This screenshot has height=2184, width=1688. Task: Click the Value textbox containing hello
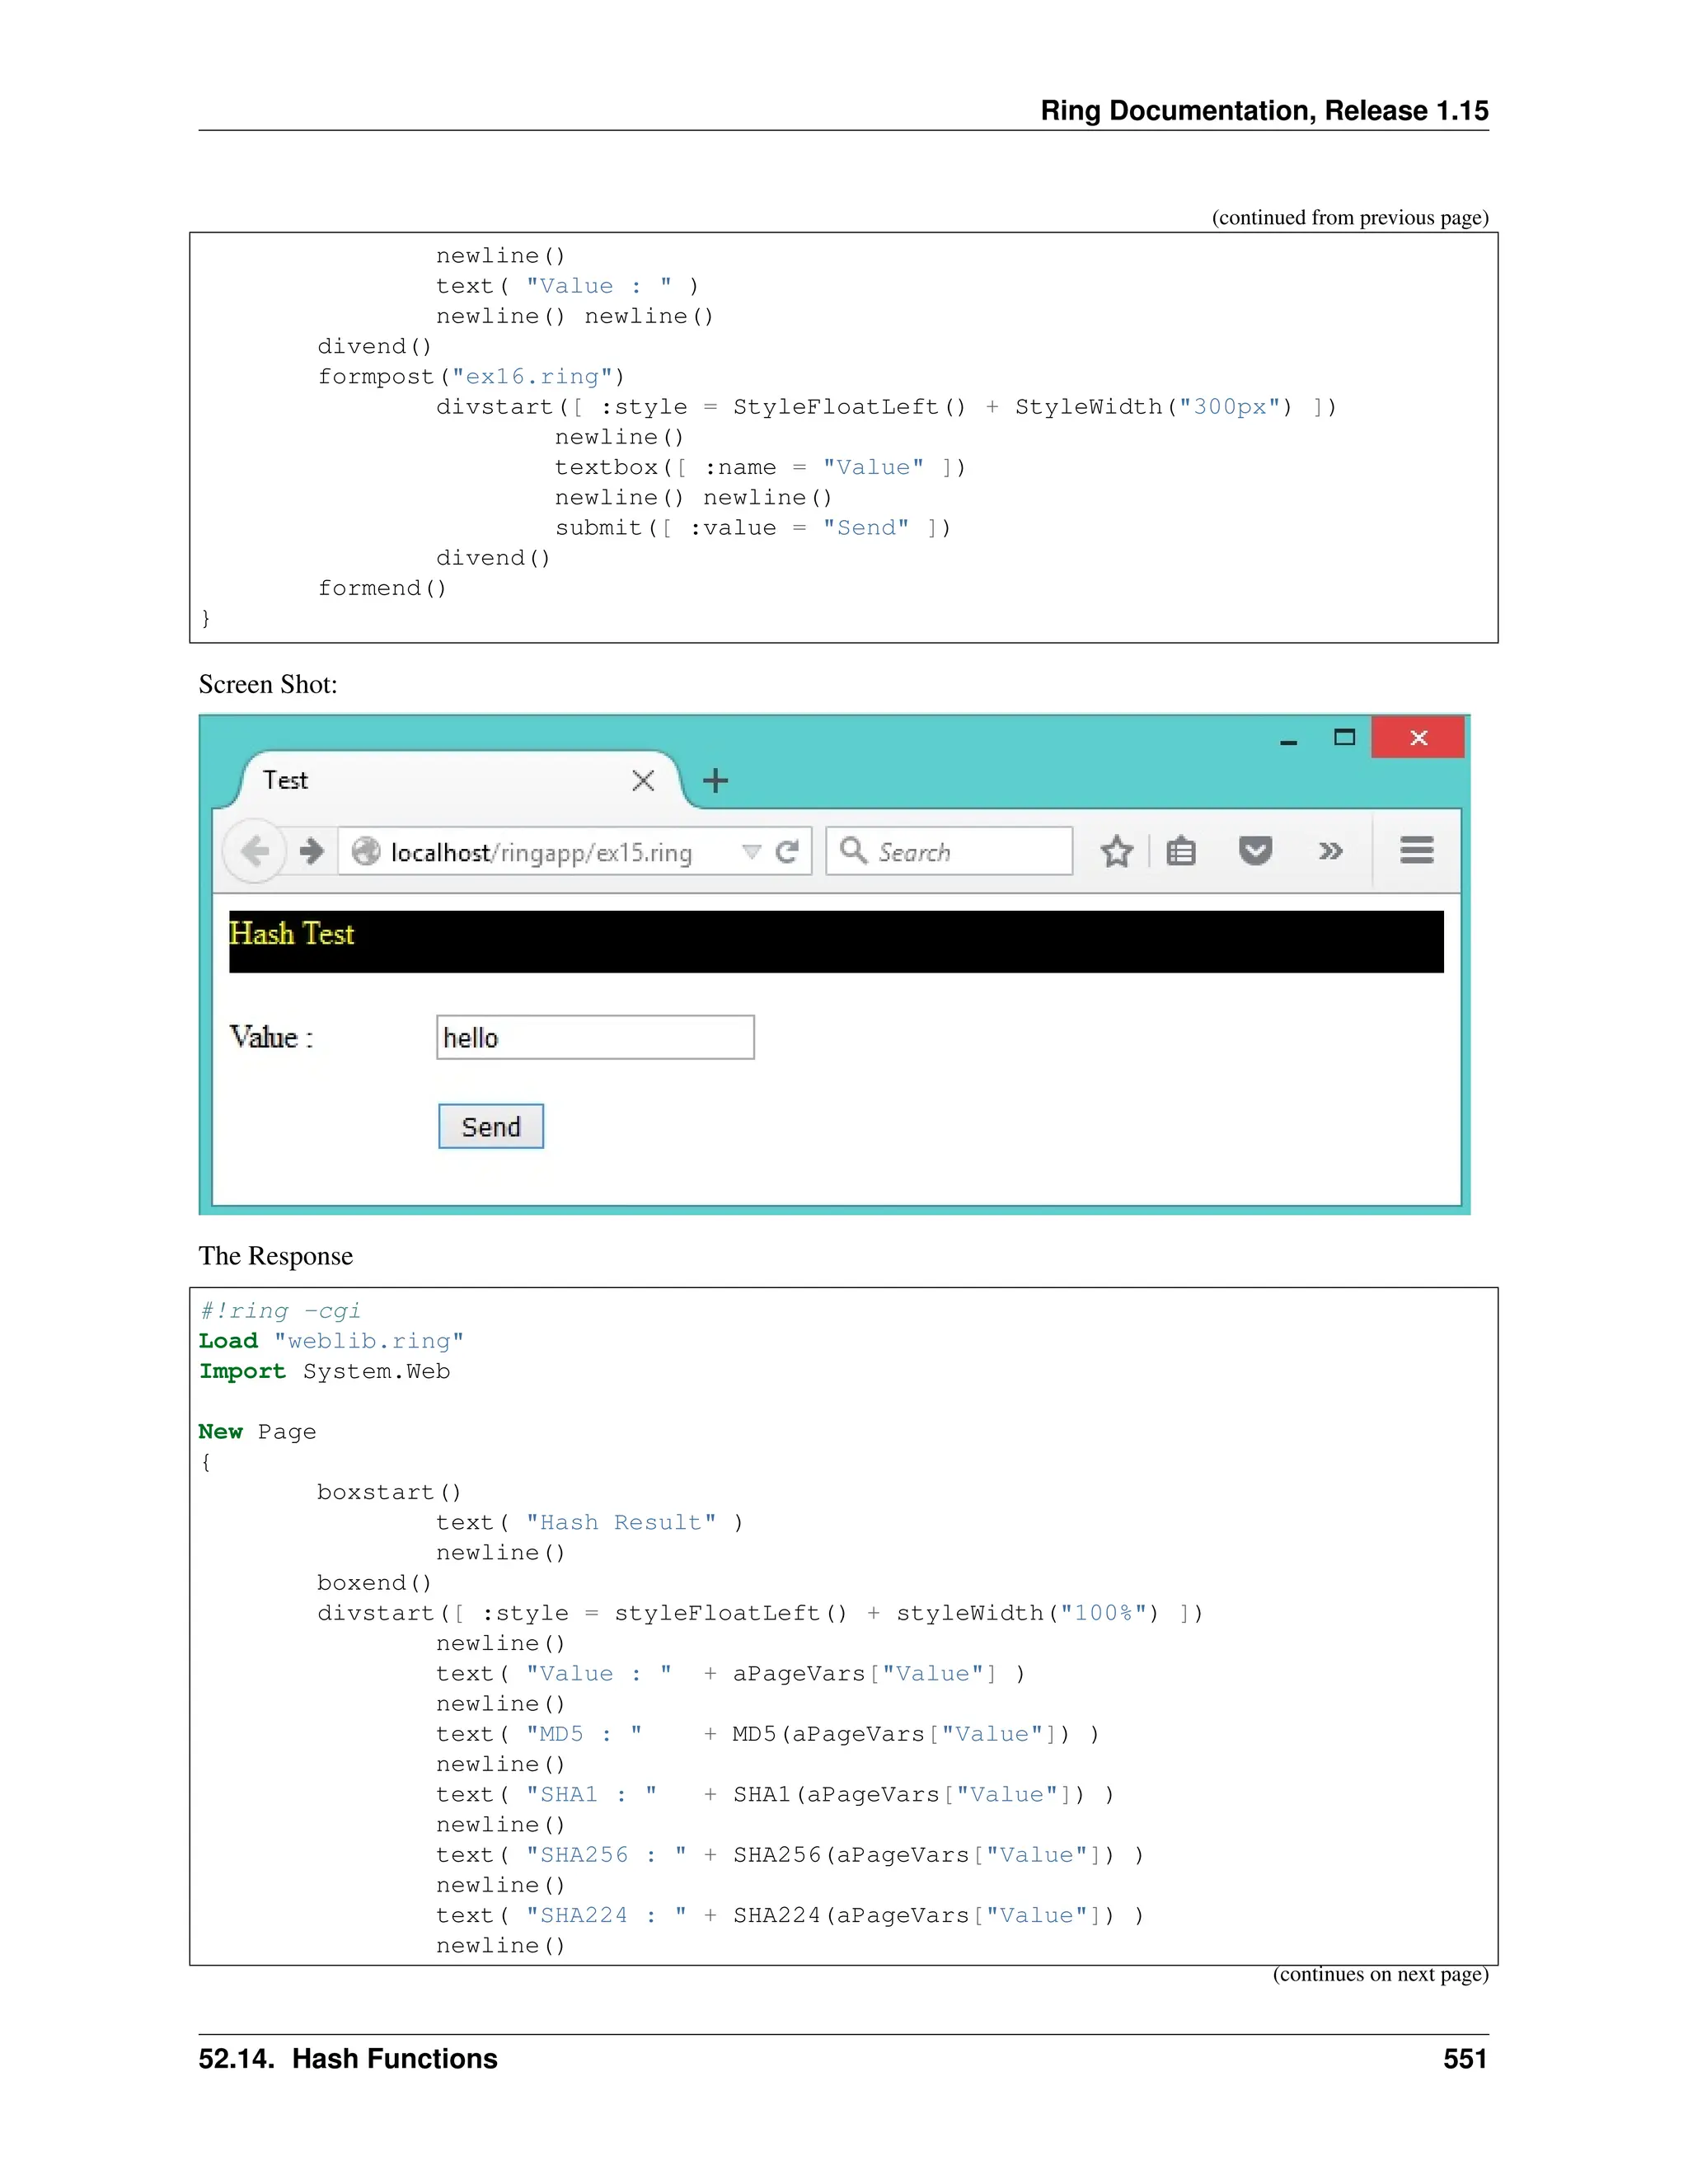(595, 1038)
